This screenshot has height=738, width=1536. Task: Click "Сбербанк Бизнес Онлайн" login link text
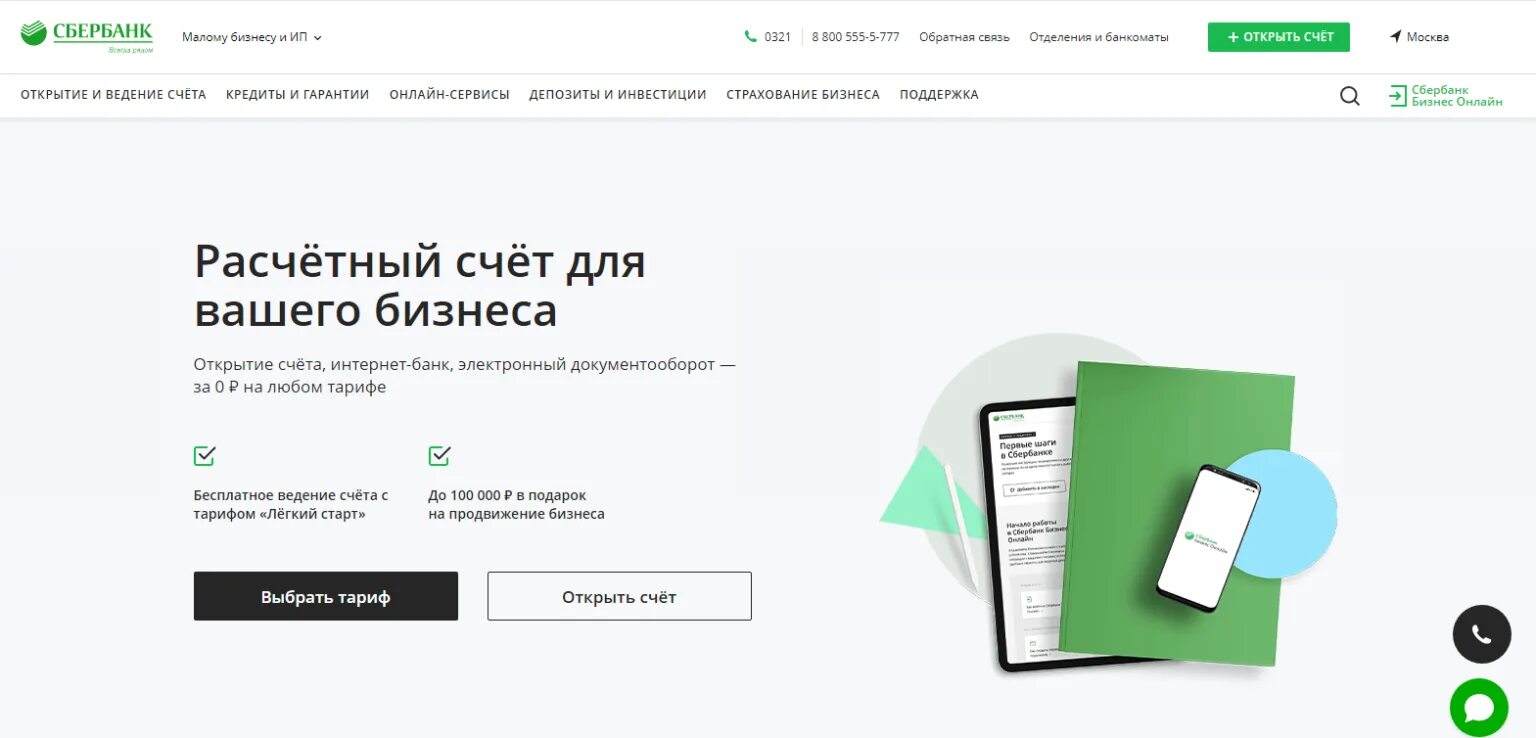coord(1457,96)
